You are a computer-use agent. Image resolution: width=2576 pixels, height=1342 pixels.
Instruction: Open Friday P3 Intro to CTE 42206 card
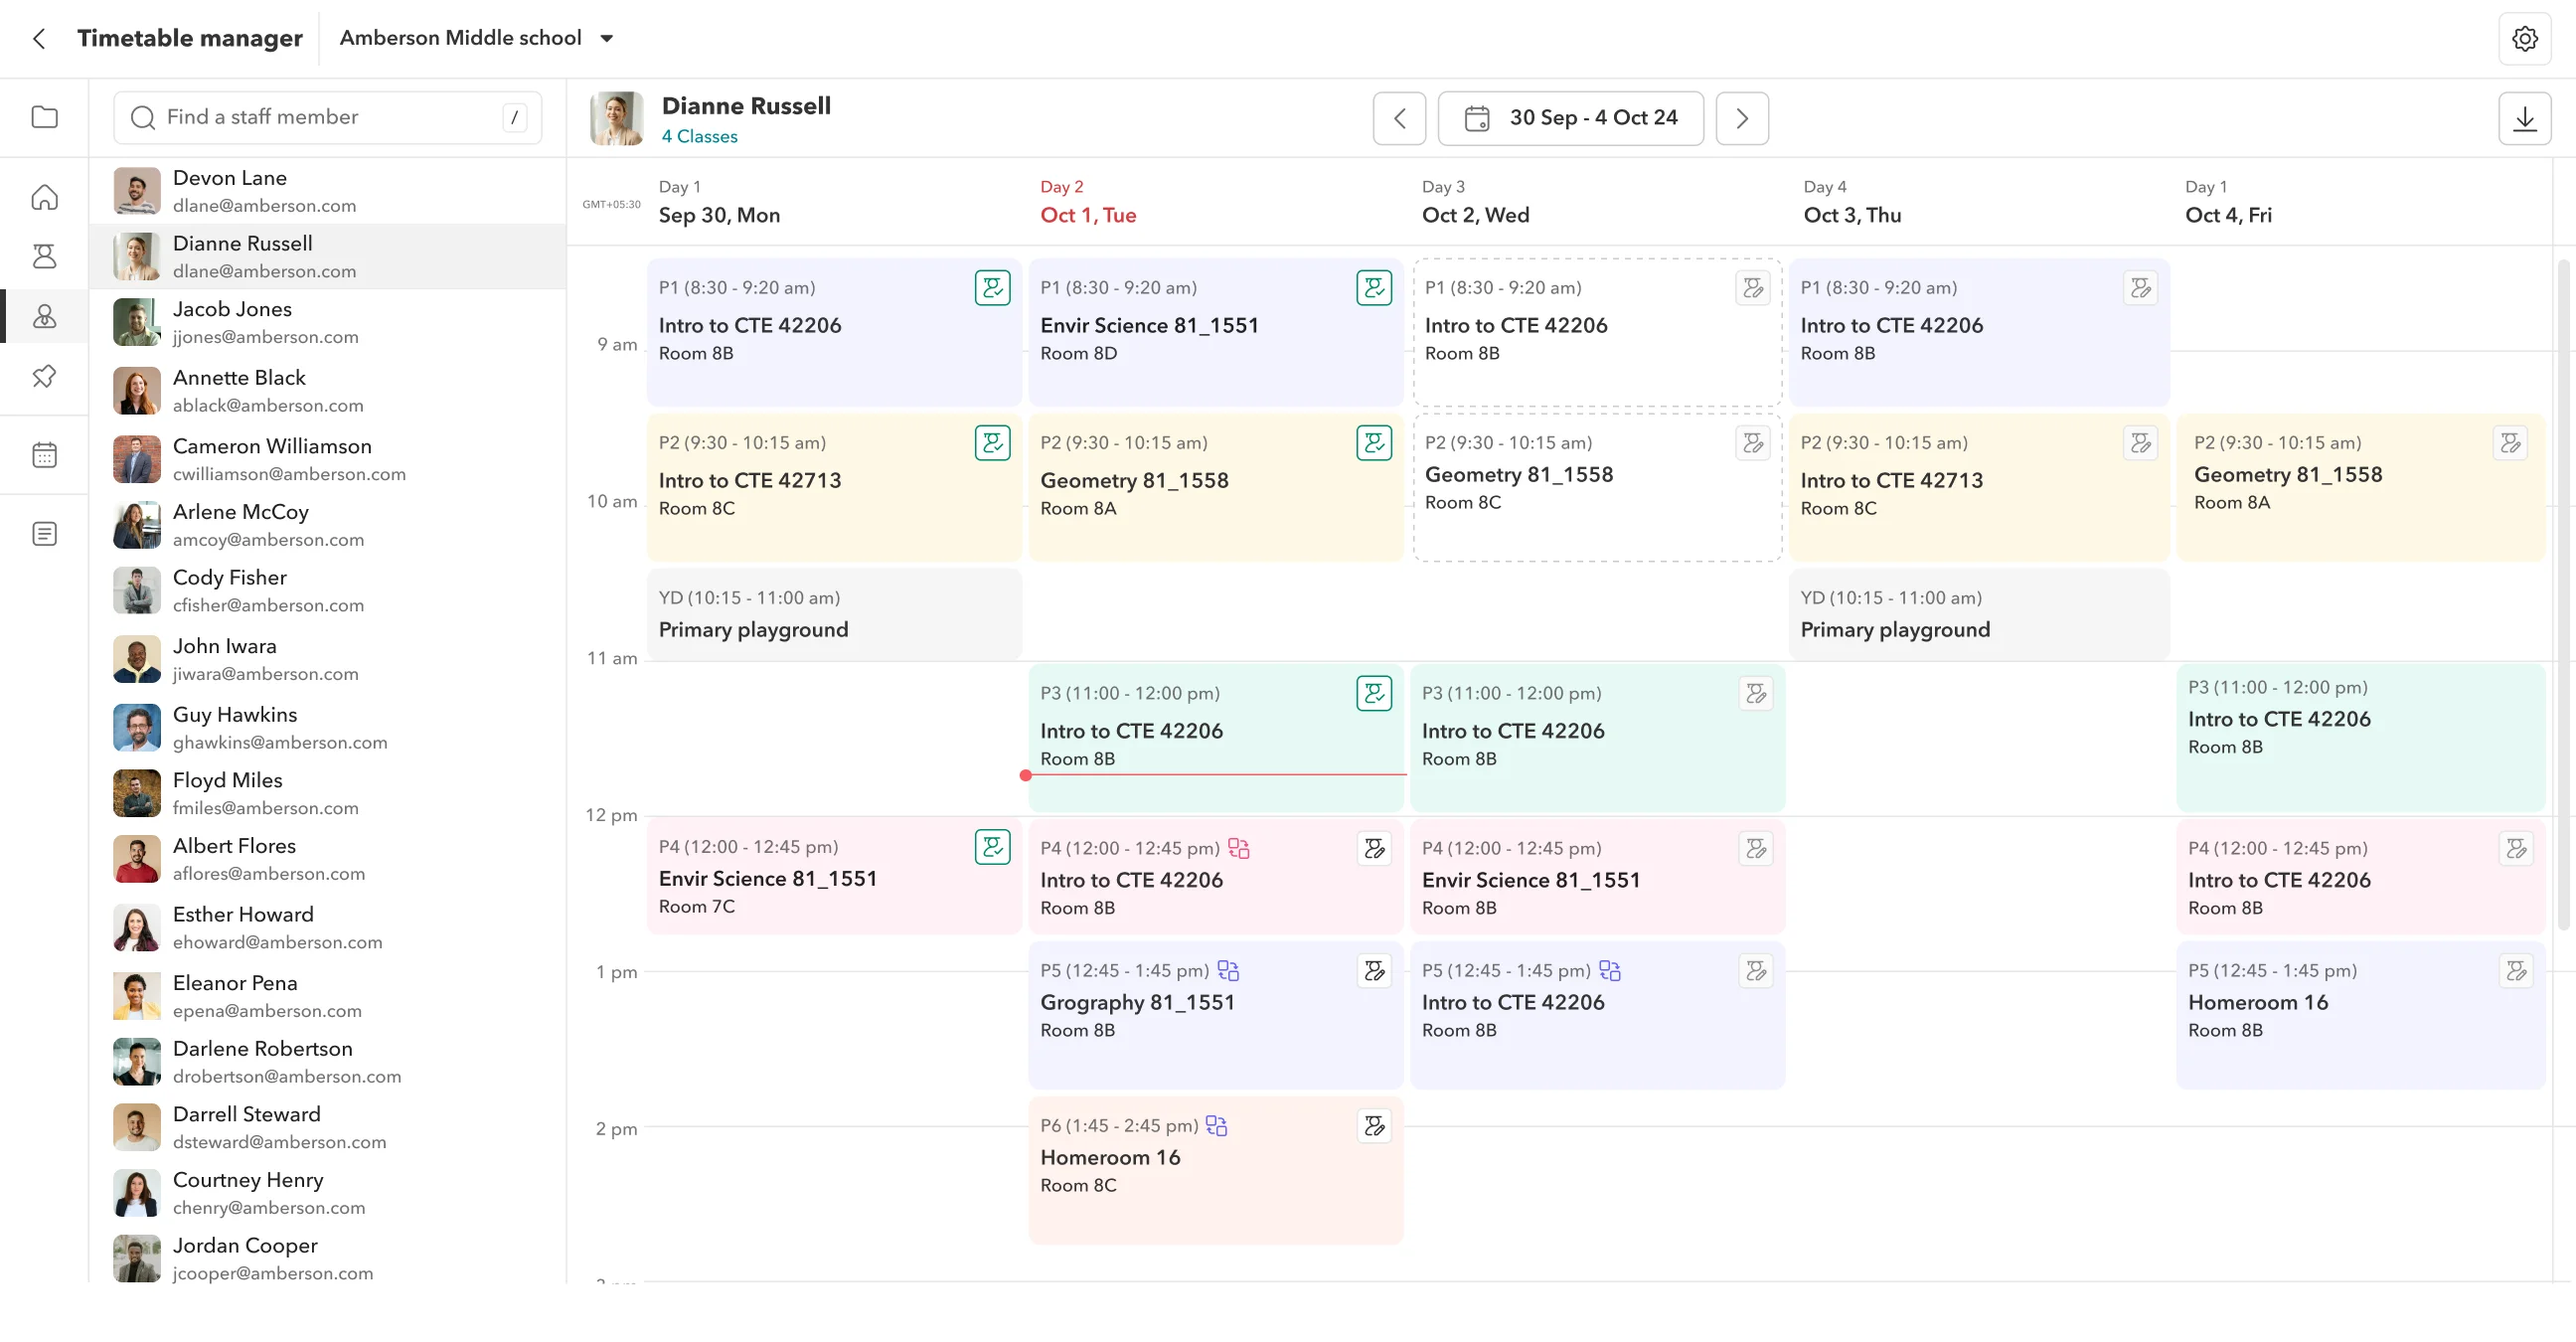tap(2360, 738)
